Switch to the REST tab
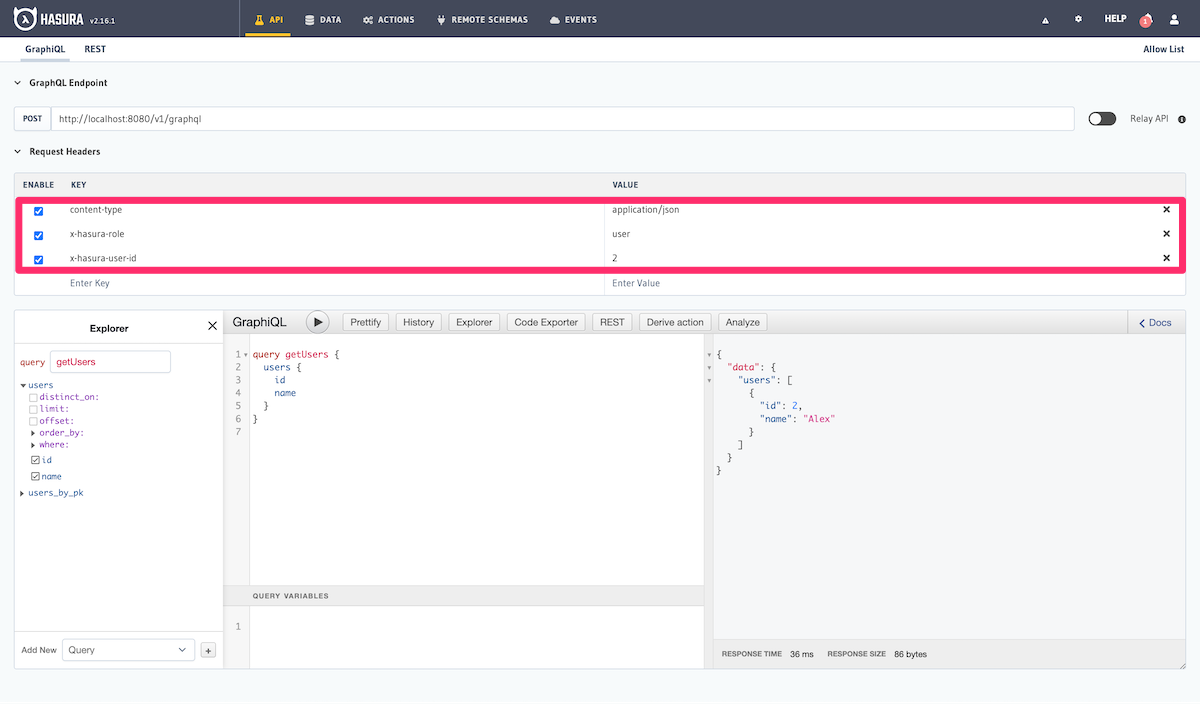The height and width of the screenshot is (704, 1200). click(x=95, y=48)
